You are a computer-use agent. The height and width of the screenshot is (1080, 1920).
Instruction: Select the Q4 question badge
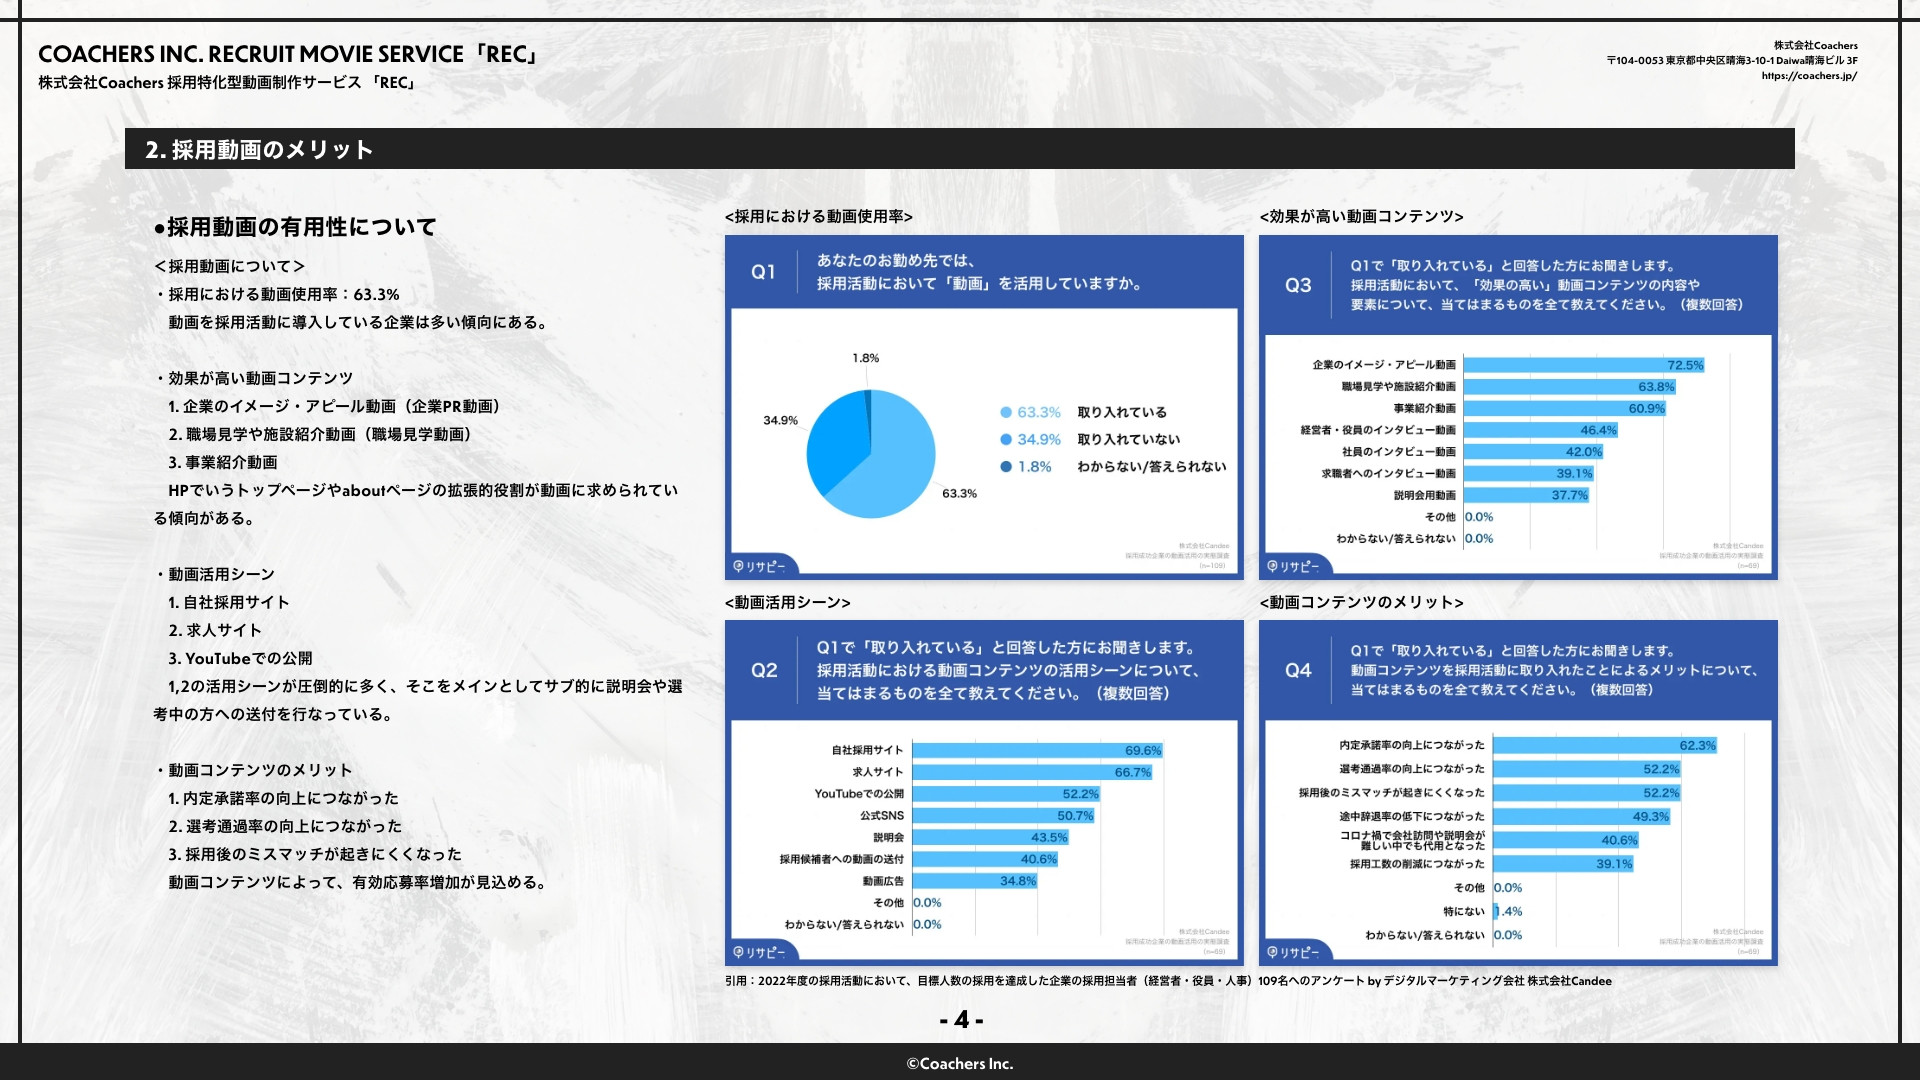coord(1300,672)
